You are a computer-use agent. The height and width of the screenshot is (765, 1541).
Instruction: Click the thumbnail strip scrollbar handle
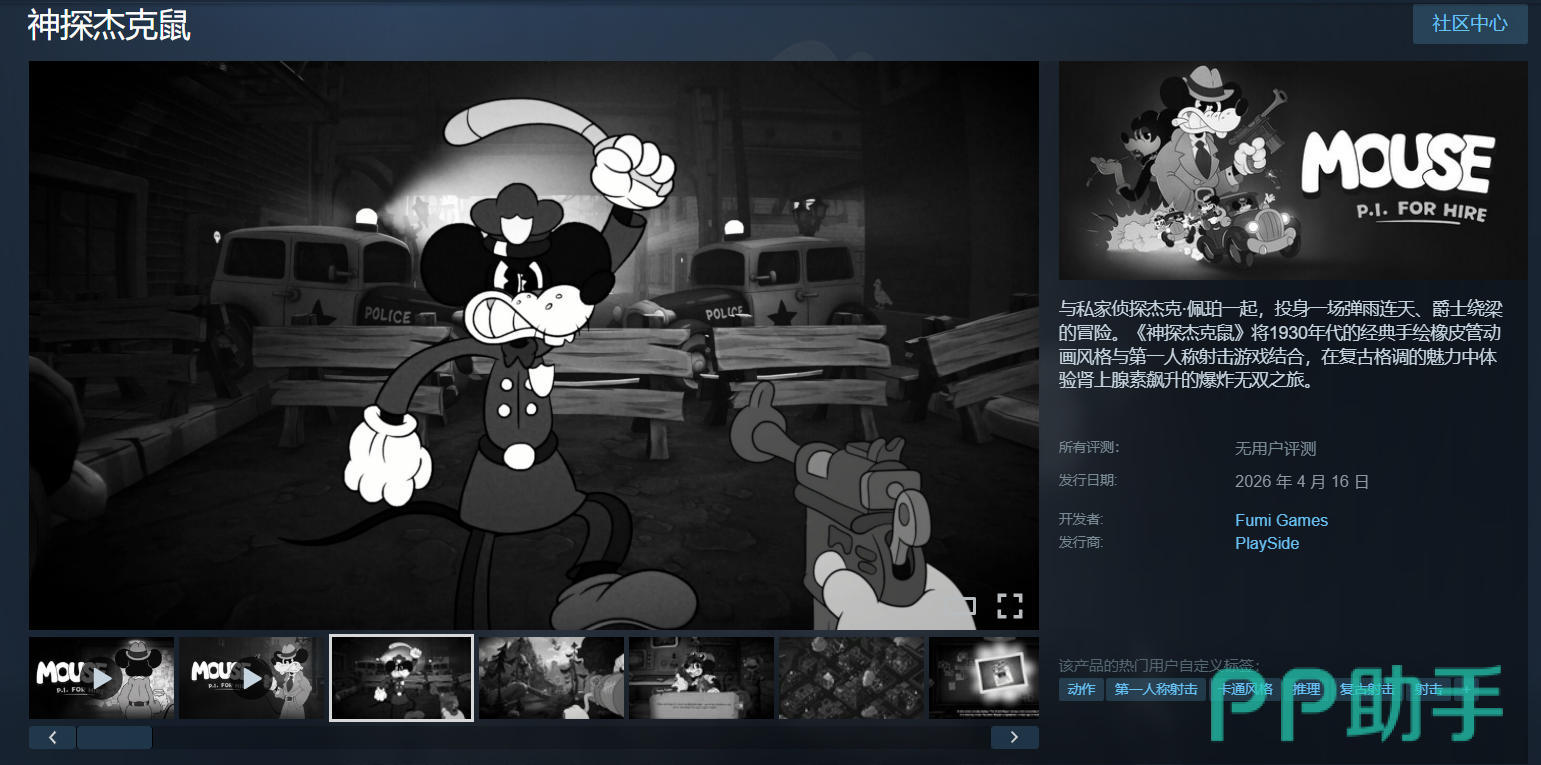114,738
